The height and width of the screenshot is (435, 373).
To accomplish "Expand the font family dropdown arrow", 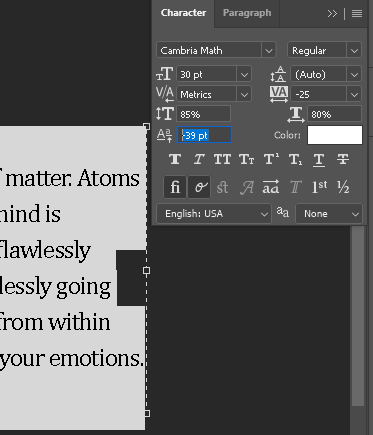I will [269, 51].
